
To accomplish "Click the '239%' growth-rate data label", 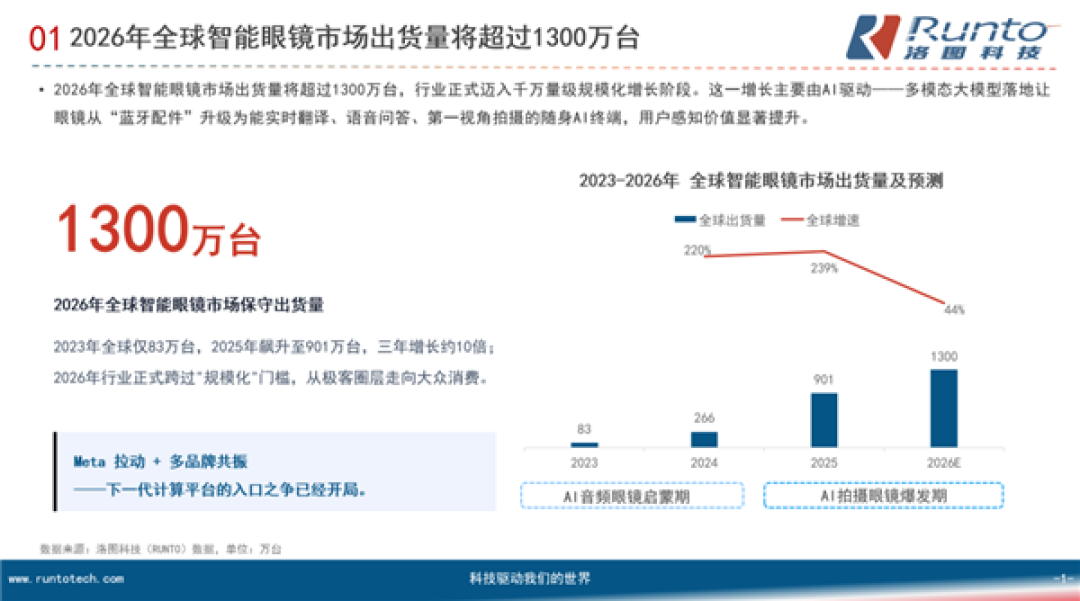I will pos(824,268).
